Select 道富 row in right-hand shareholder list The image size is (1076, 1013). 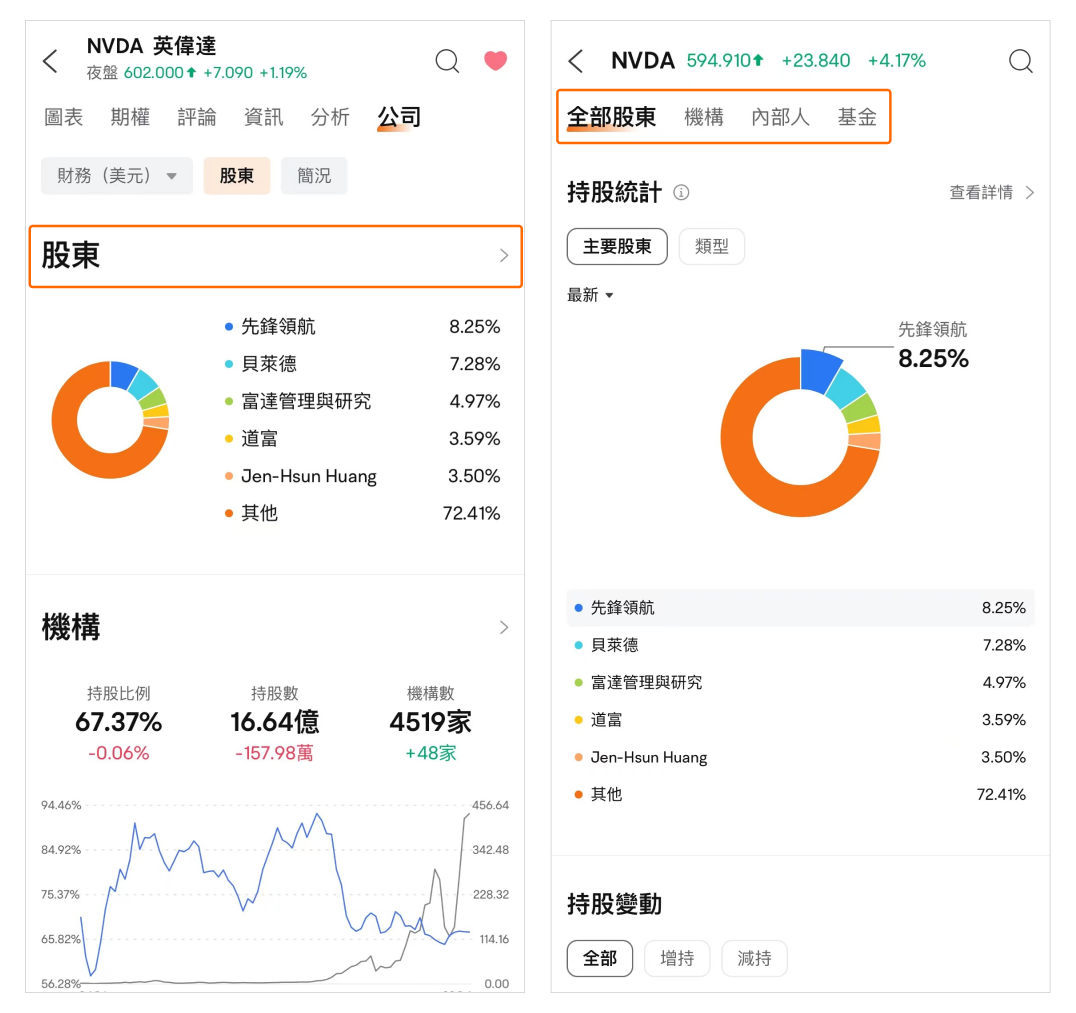coord(800,720)
